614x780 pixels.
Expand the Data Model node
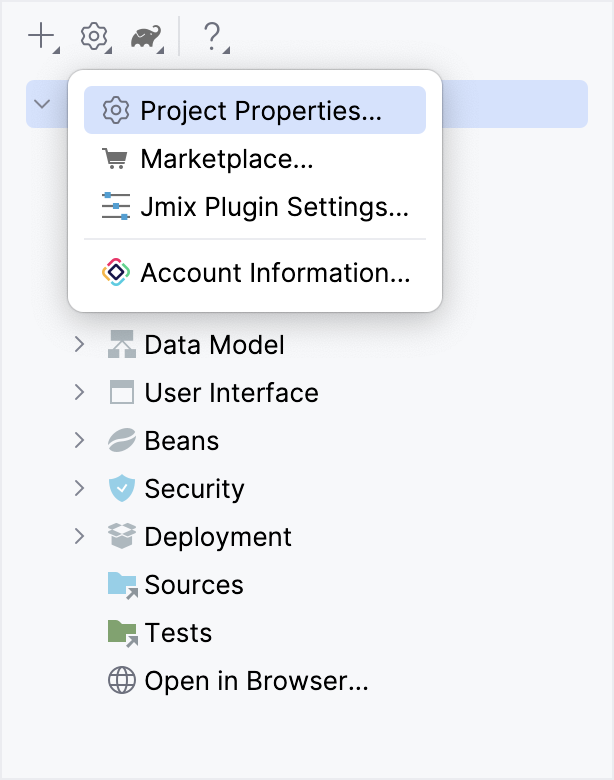tap(80, 345)
